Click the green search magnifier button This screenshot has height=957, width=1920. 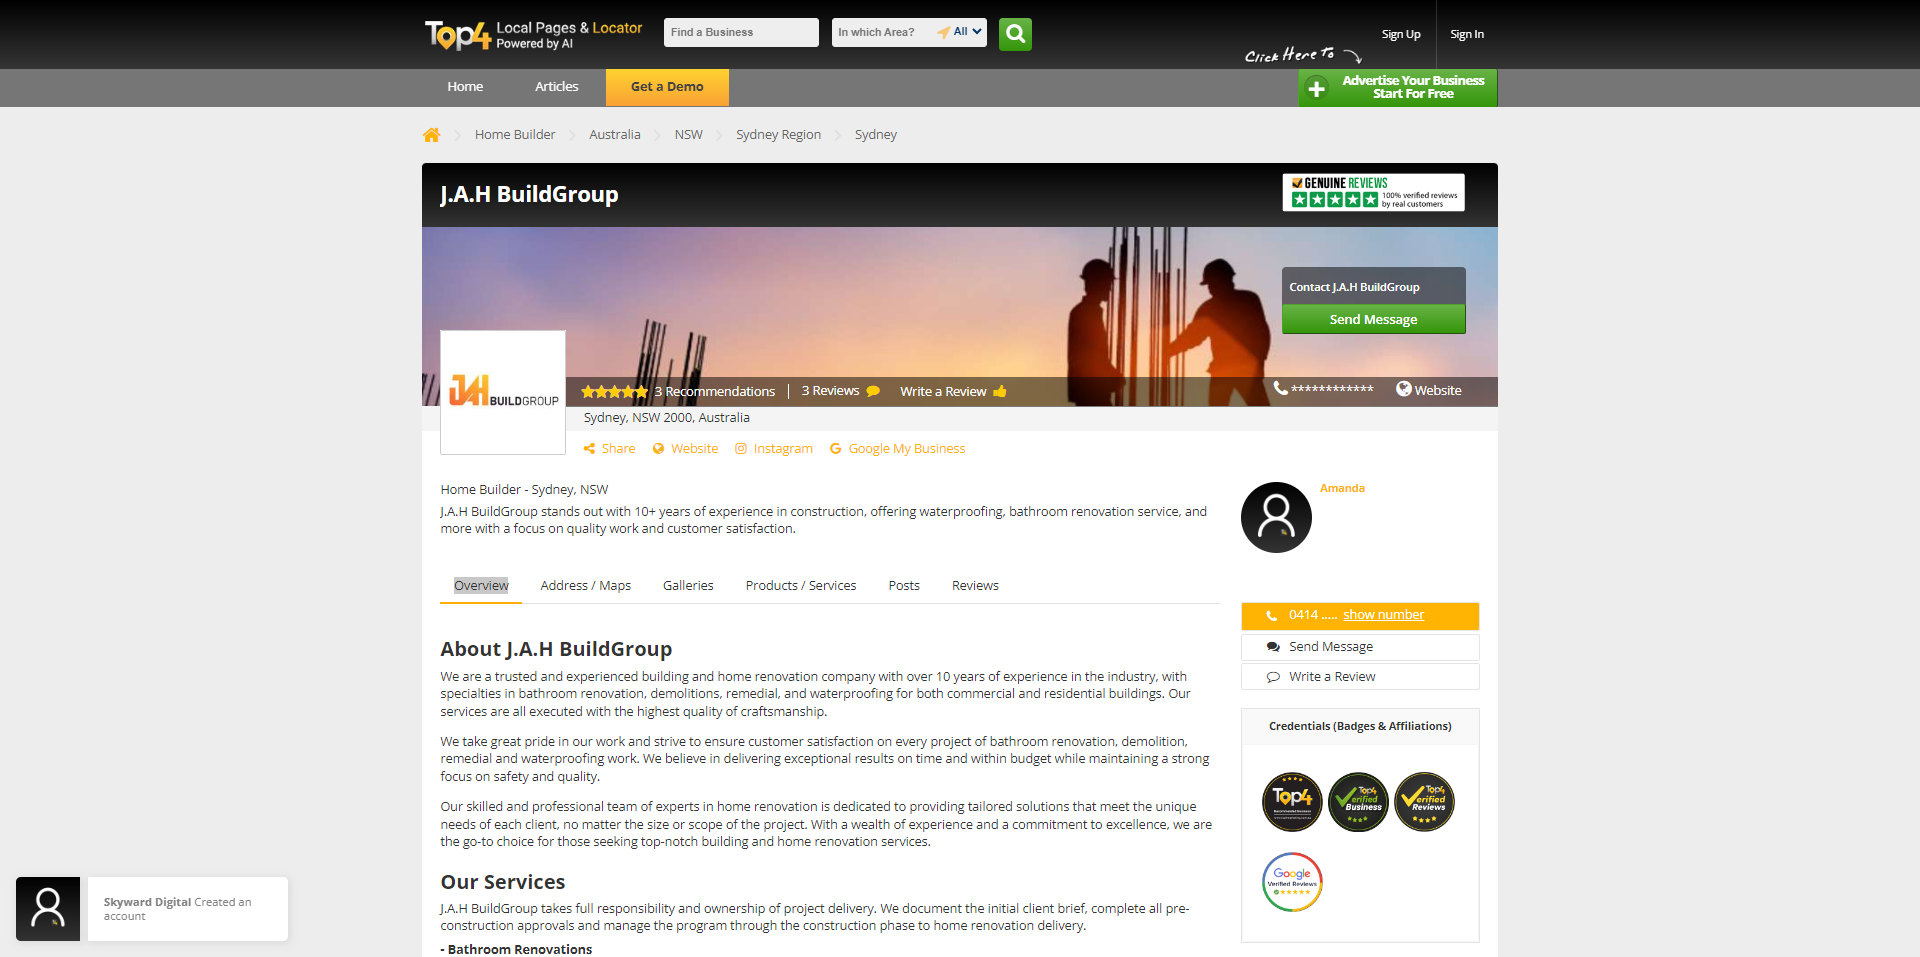[x=1015, y=34]
